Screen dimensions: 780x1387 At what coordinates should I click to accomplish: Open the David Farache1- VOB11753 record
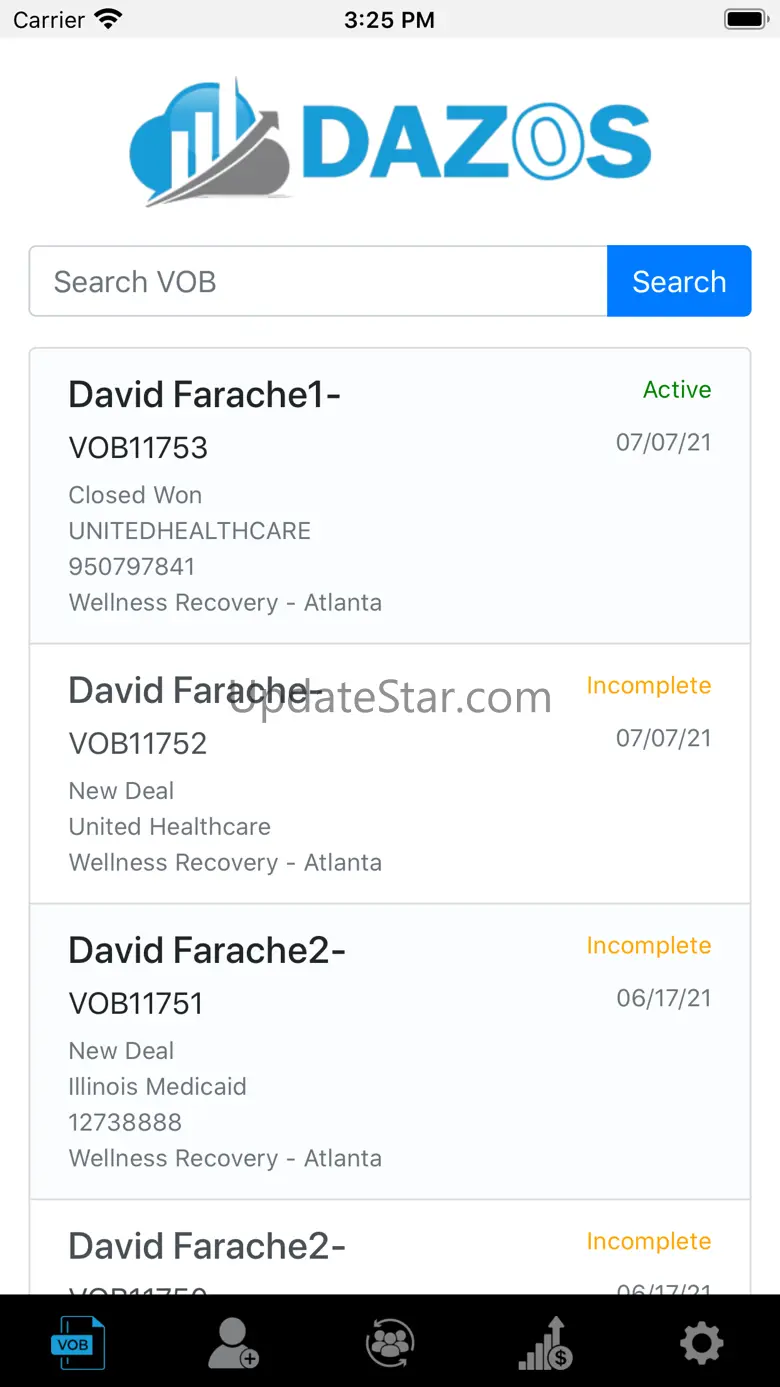coord(390,496)
